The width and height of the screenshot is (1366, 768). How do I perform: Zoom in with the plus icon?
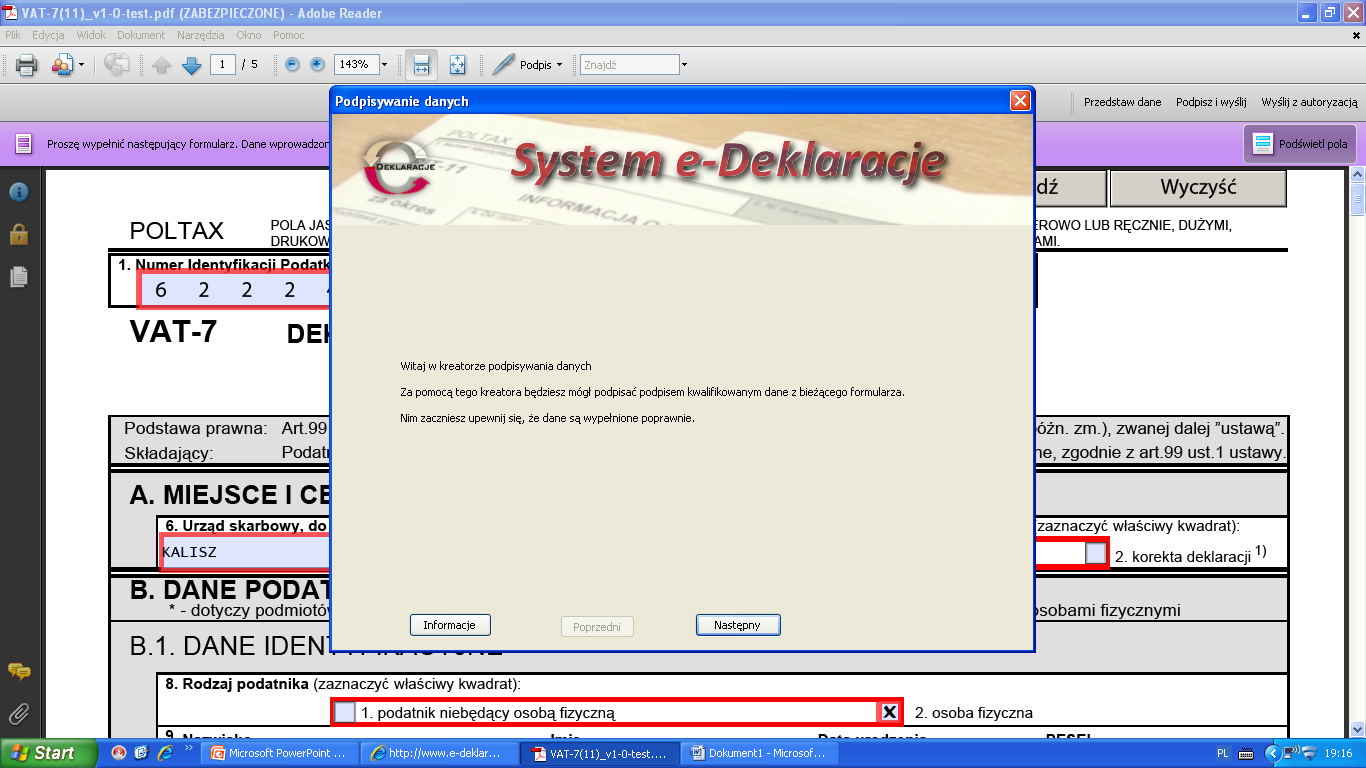318,64
